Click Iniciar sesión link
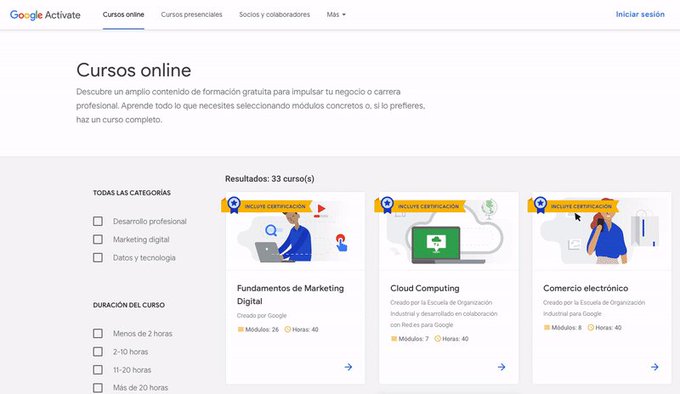 click(640, 14)
